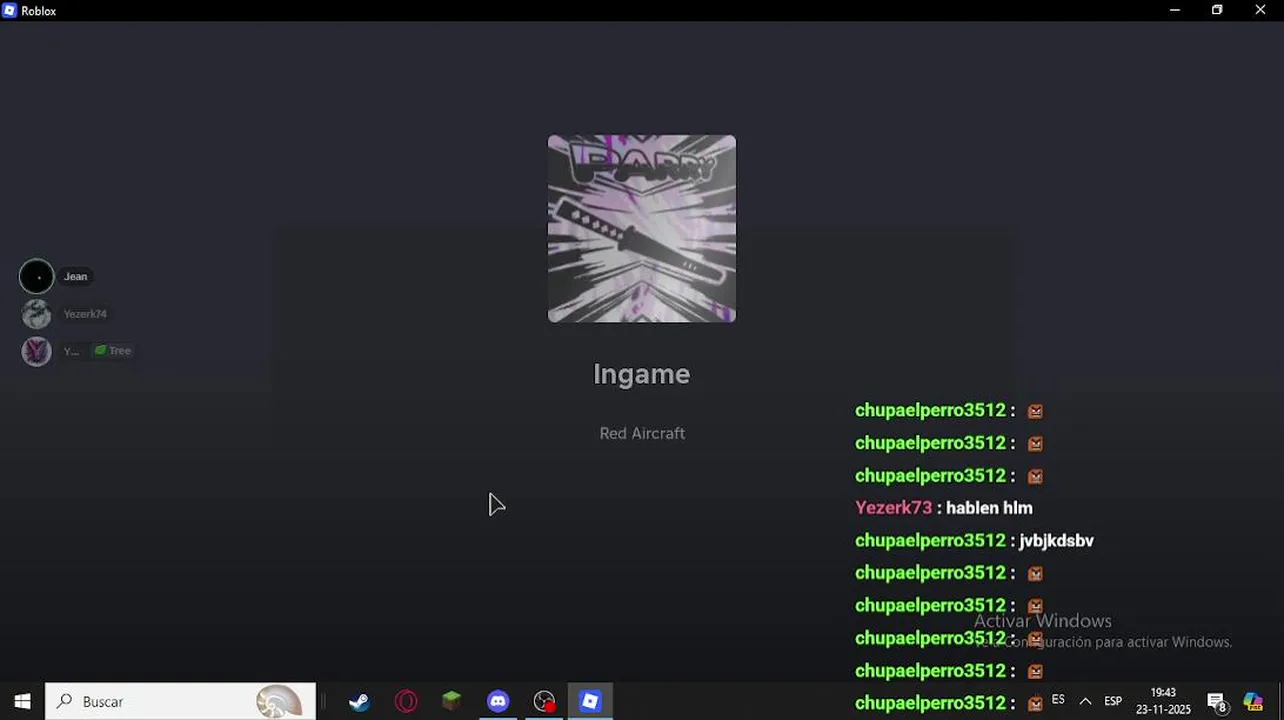Open the ESP keyboard language selector
This screenshot has width=1284, height=720.
1113,702
